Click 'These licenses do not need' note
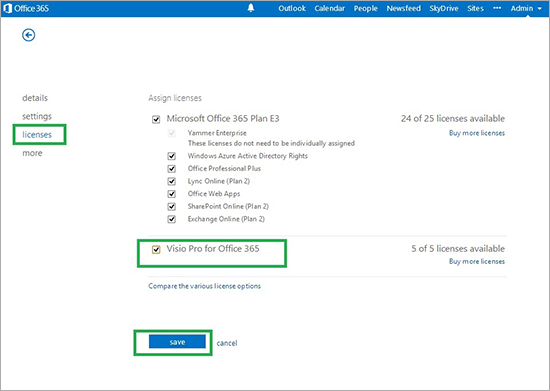The height and width of the screenshot is (391, 550). [271, 143]
